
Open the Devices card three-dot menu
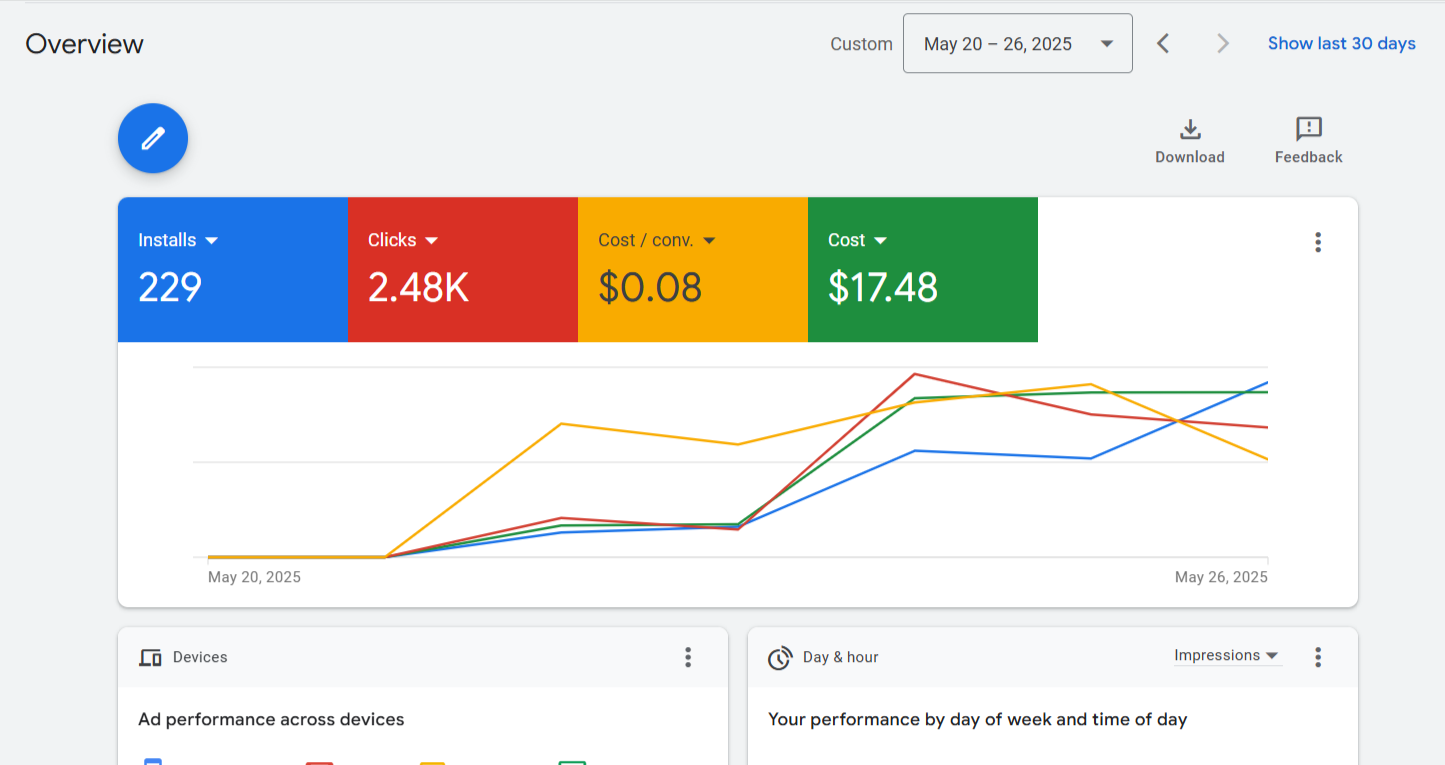[x=688, y=657]
